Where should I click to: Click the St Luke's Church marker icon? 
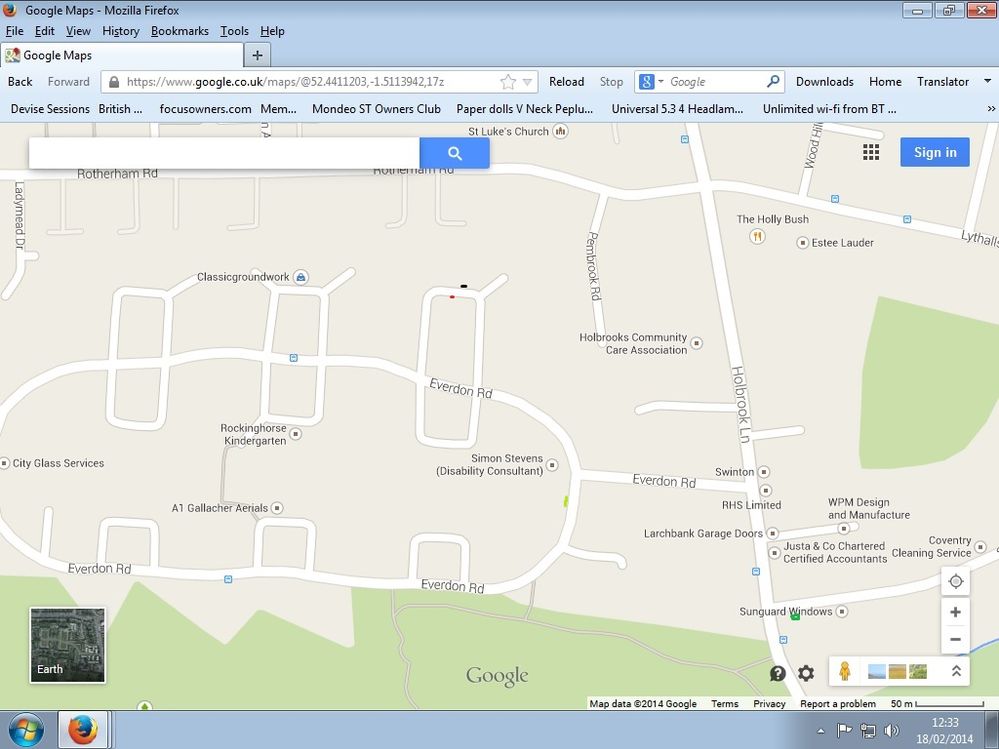(561, 131)
